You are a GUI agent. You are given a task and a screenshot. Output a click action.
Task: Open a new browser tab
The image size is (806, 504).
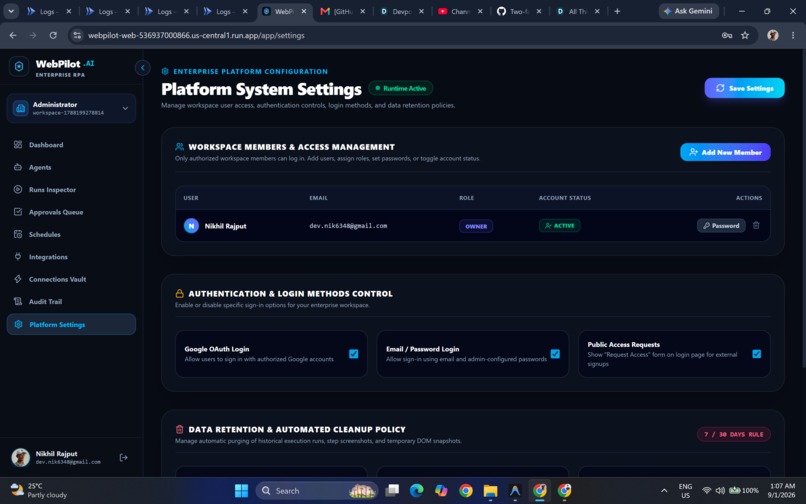(x=617, y=11)
